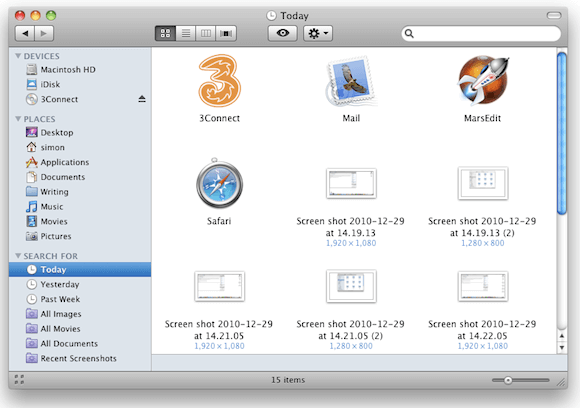Viewport: 580px width, 408px height.
Task: Click the Pictures camera icon
Action: tap(32, 236)
